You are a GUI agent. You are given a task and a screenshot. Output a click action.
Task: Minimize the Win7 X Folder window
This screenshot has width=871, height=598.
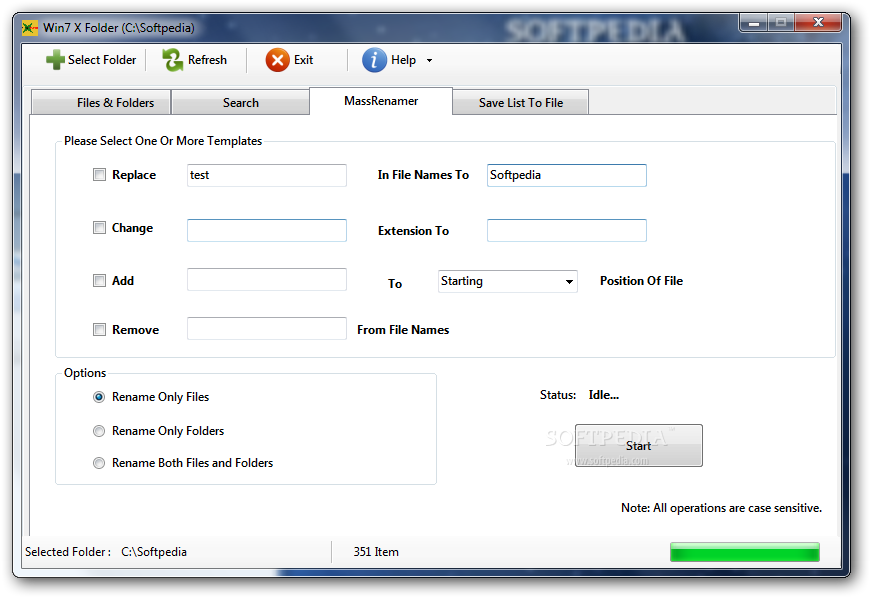coord(754,23)
